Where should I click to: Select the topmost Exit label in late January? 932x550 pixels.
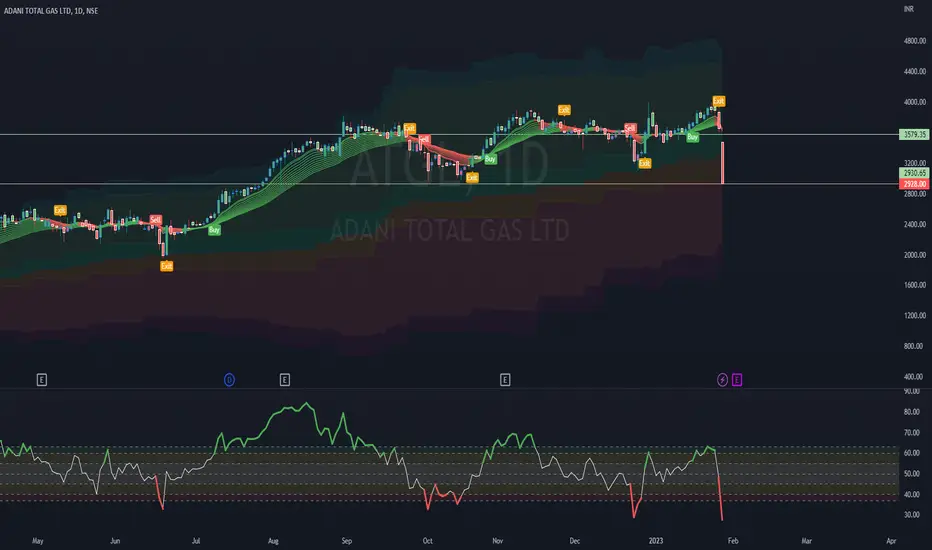[719, 101]
